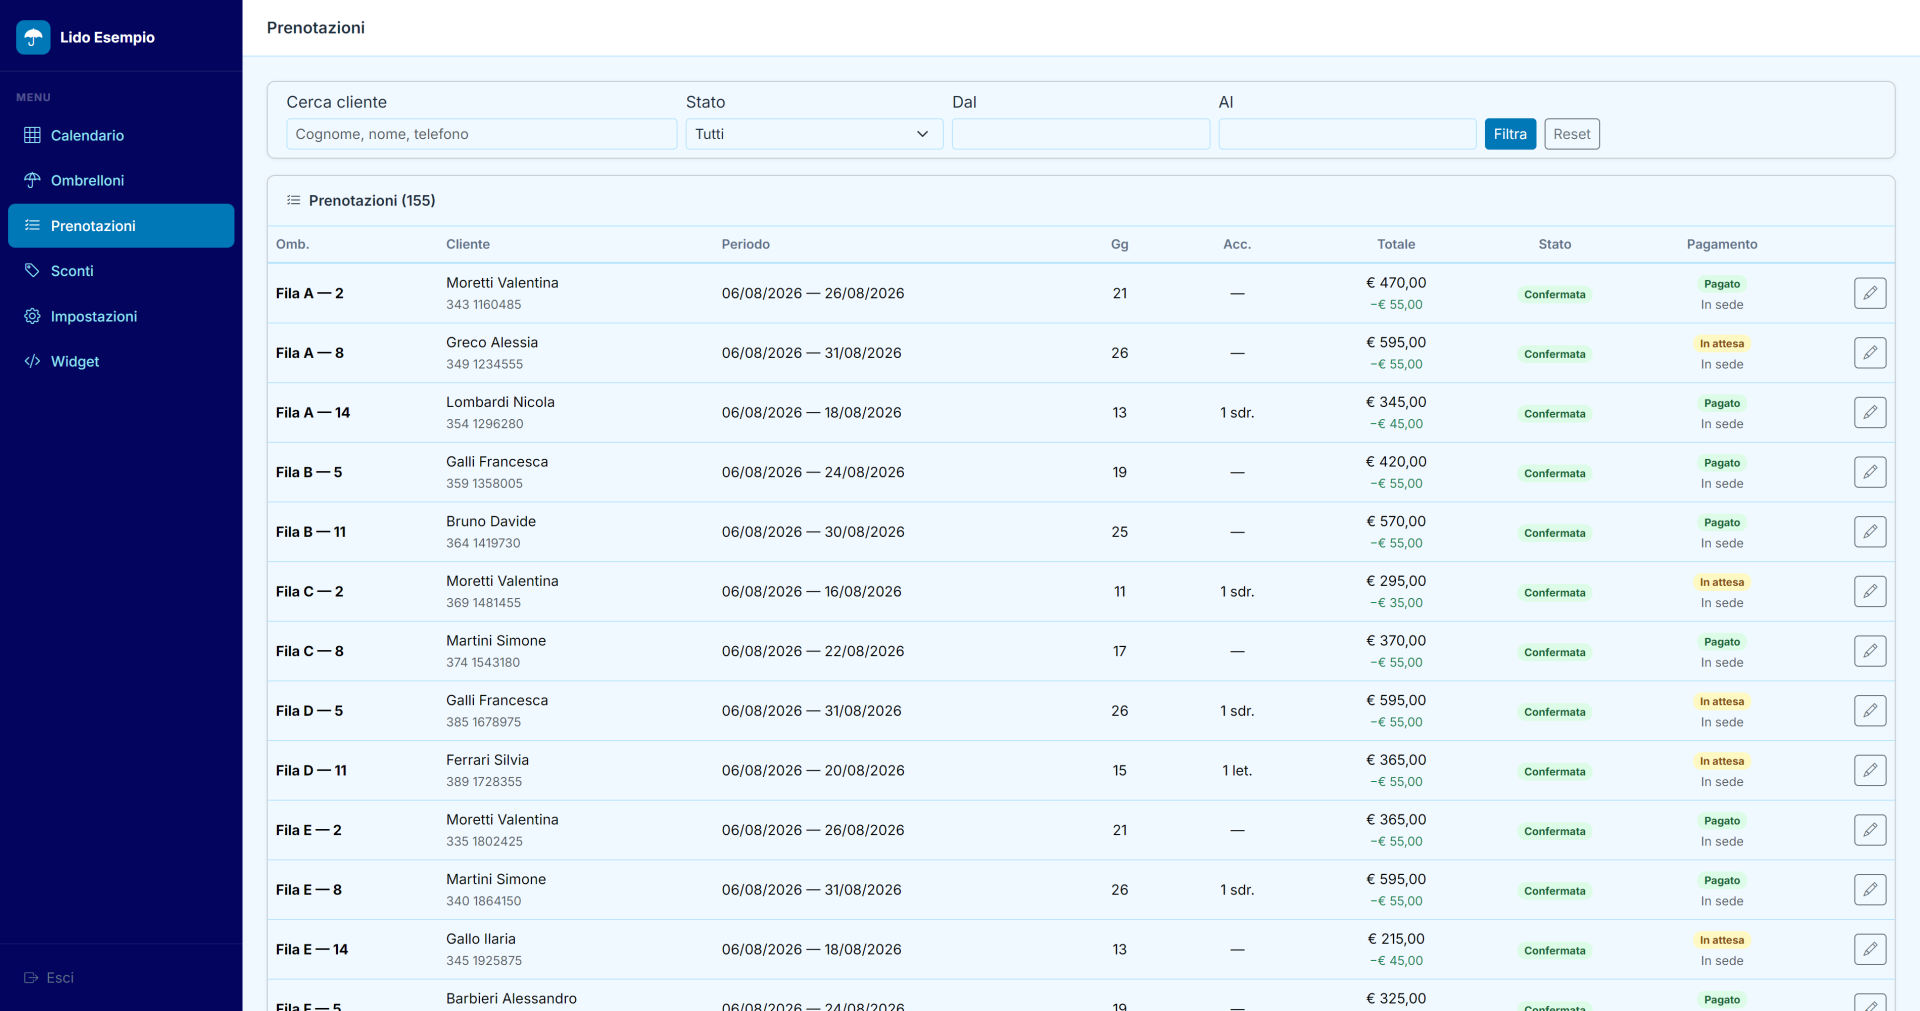Open Ombrelloni from the sidebar menu
The image size is (1920, 1011).
[121, 180]
